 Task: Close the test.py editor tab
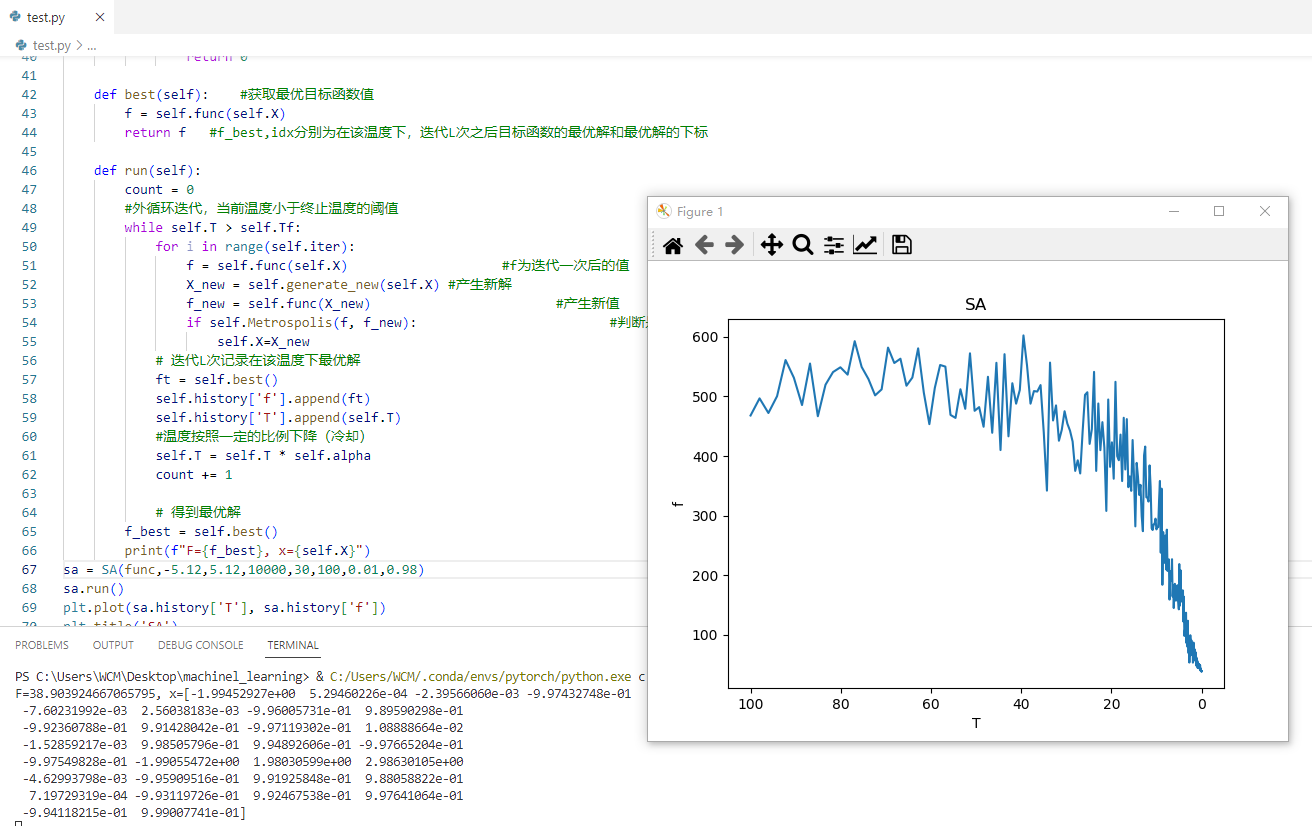[97, 16]
